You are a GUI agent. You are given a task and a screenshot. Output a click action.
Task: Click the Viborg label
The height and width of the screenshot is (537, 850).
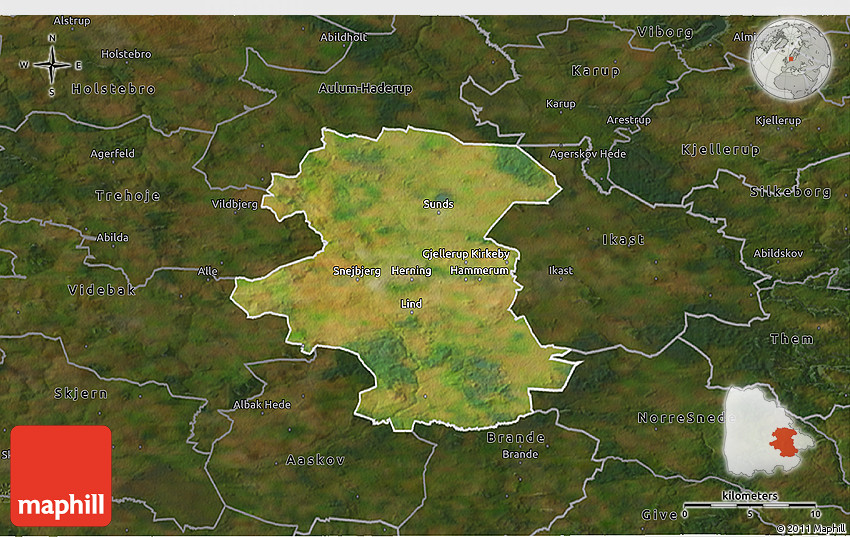(663, 32)
